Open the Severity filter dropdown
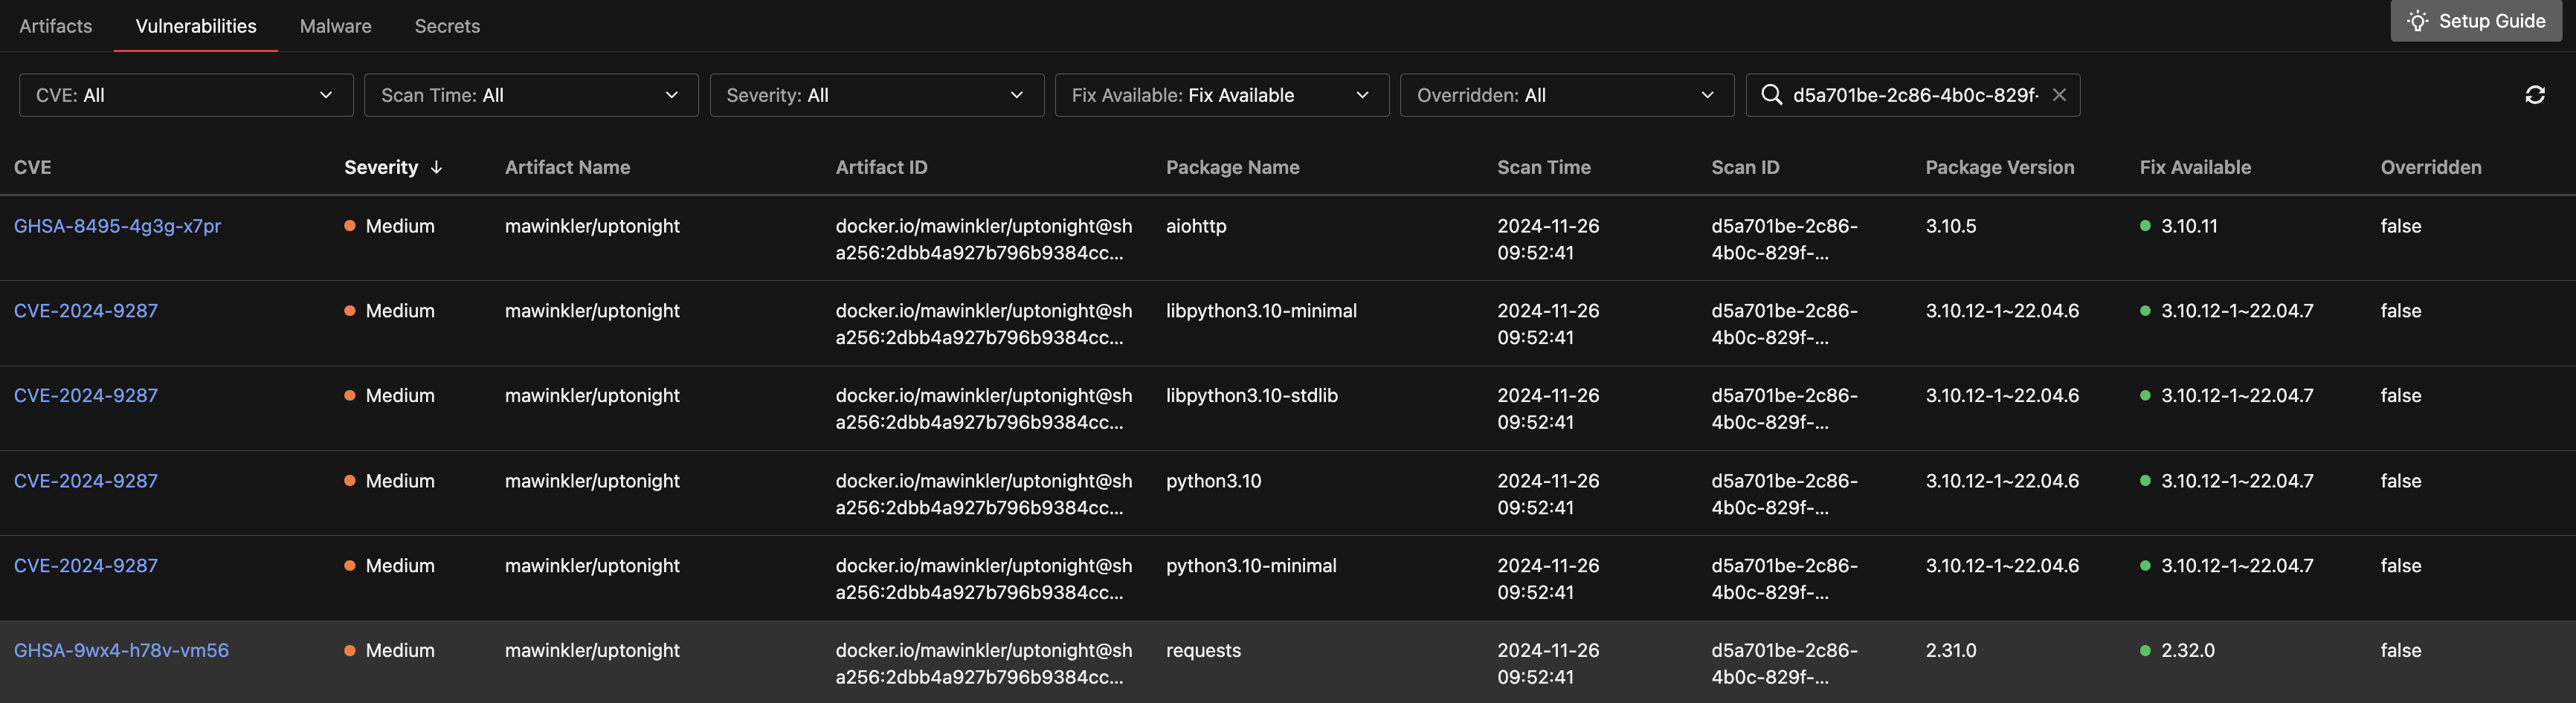Image resolution: width=2576 pixels, height=703 pixels. tap(877, 95)
